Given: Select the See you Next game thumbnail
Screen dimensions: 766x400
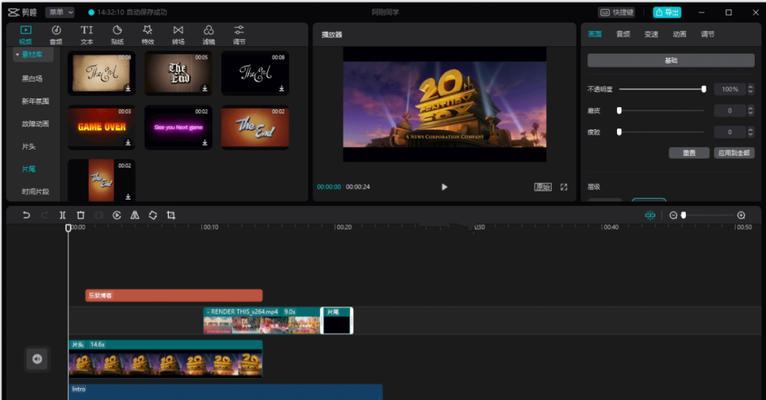Looking at the screenshot, I should click(178, 127).
